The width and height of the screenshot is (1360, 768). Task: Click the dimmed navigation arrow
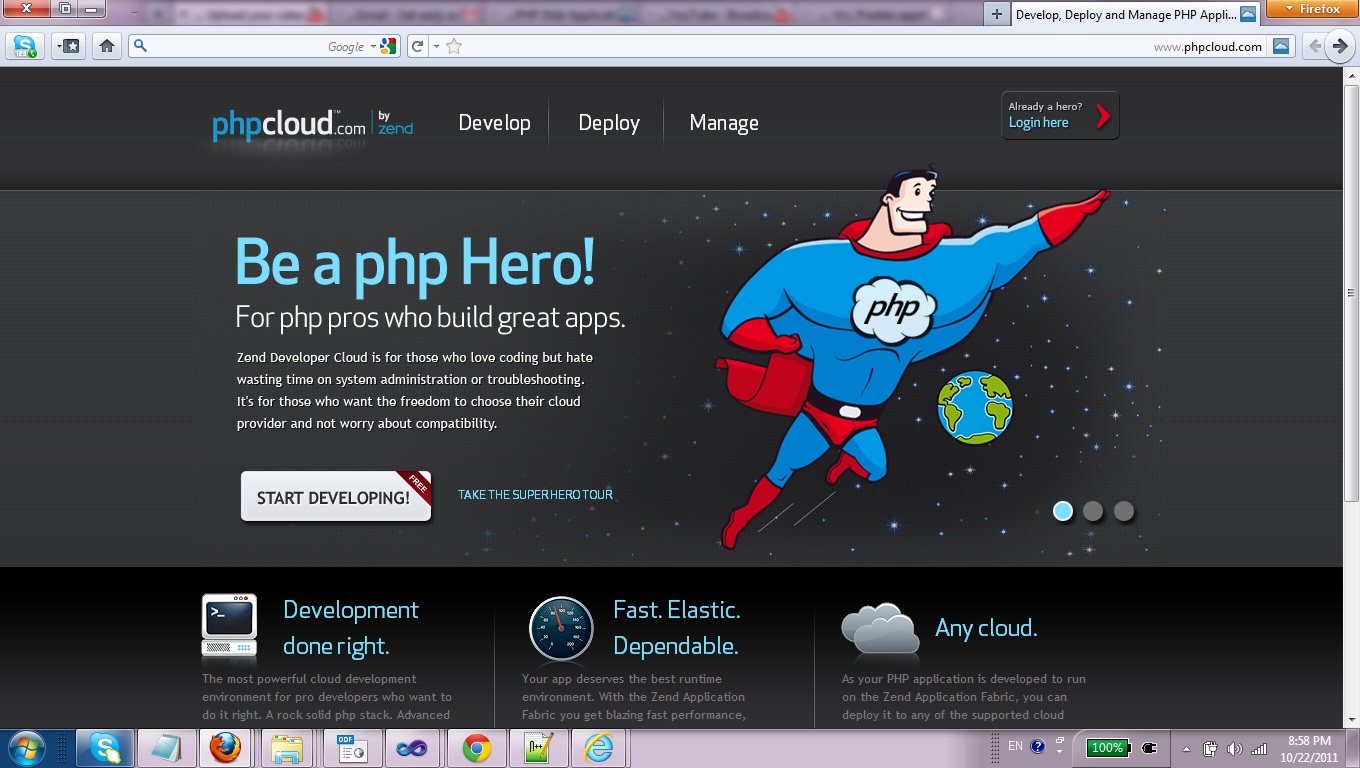click(x=1314, y=46)
